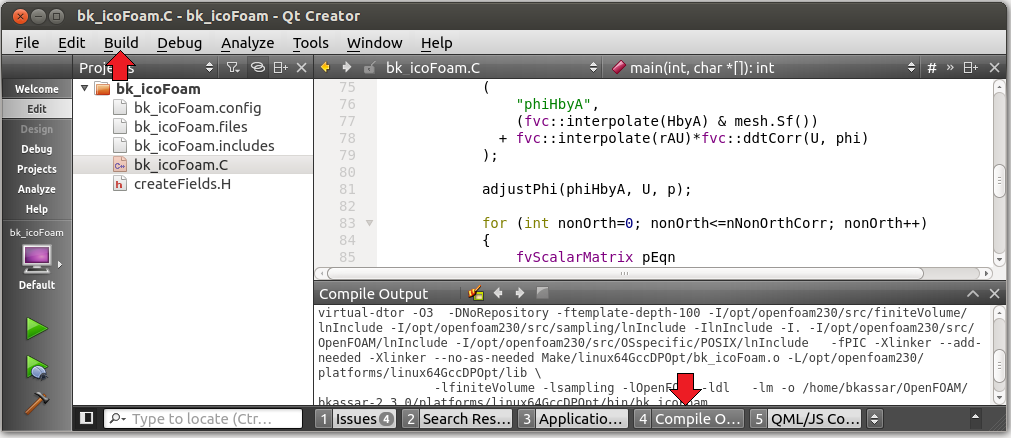Select the bk_icoFoam project folder
The height and width of the screenshot is (438, 1011).
[159, 89]
